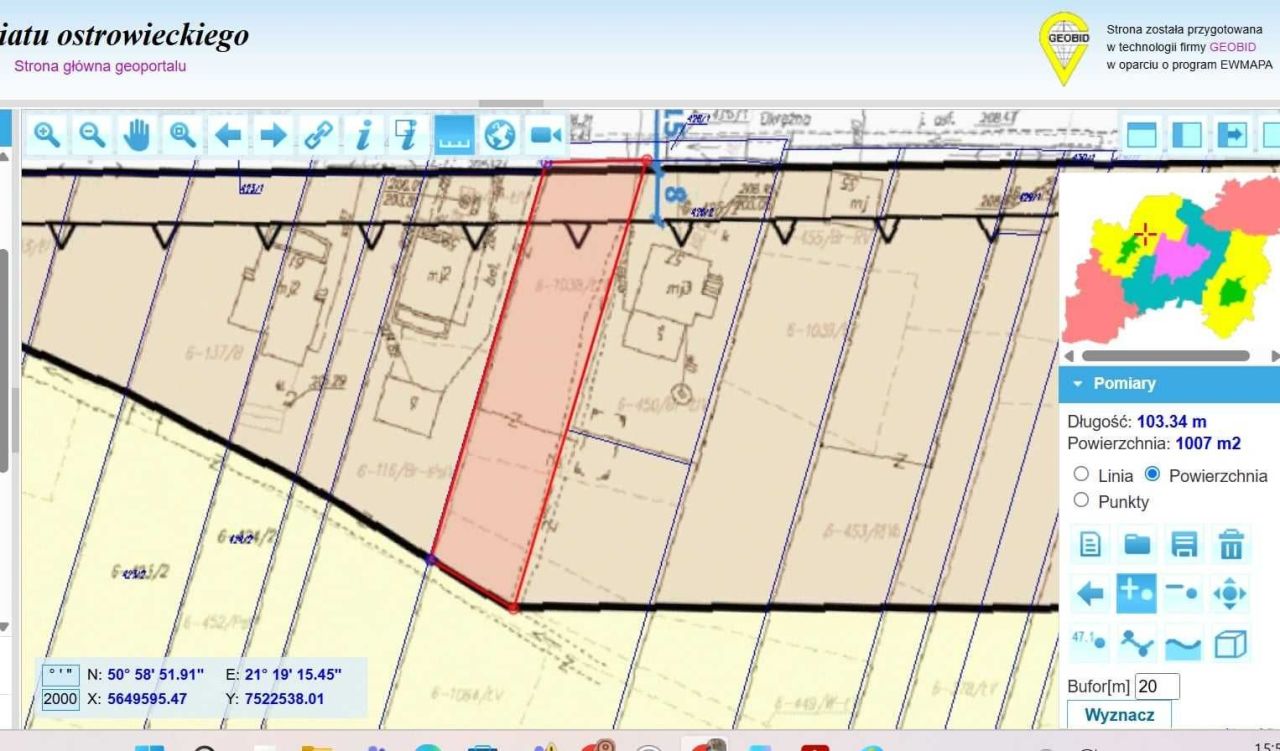Open measurement folder icon
1280x751 pixels.
point(1138,544)
